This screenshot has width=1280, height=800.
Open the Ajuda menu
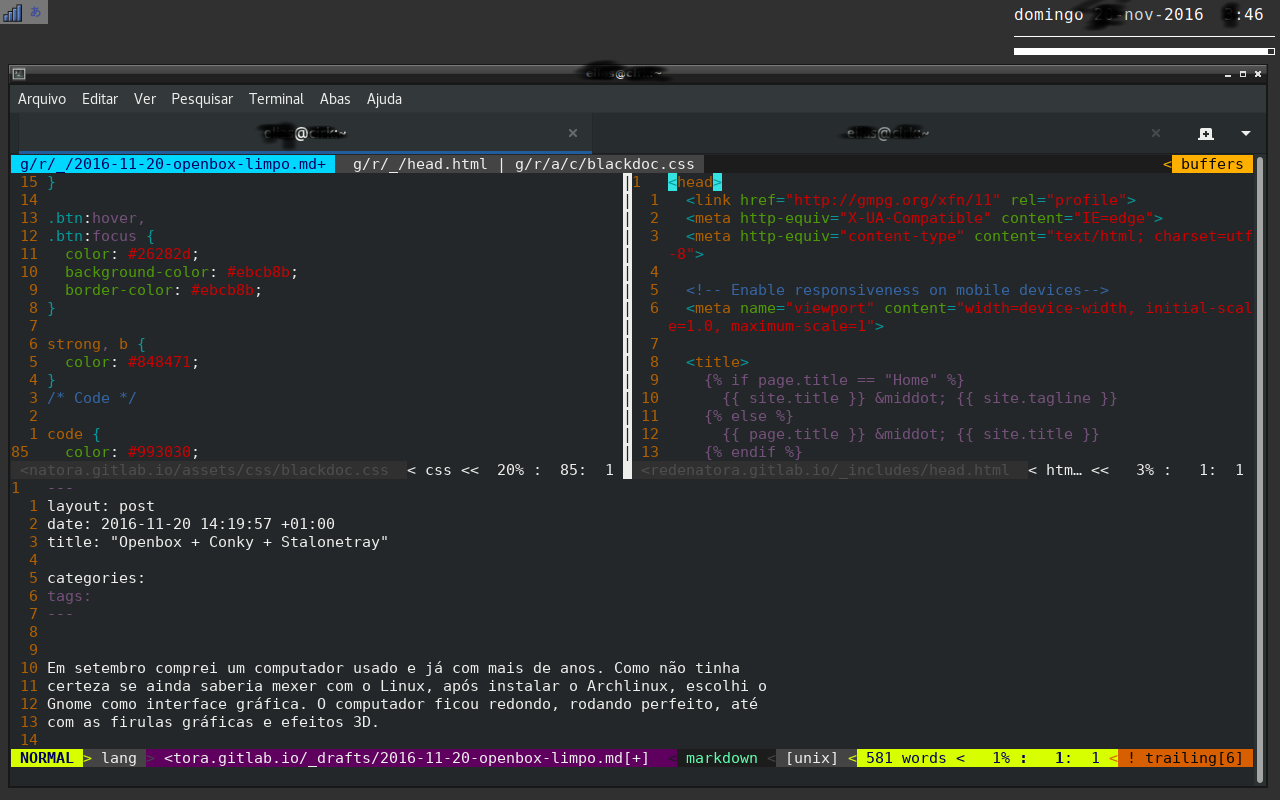point(384,99)
